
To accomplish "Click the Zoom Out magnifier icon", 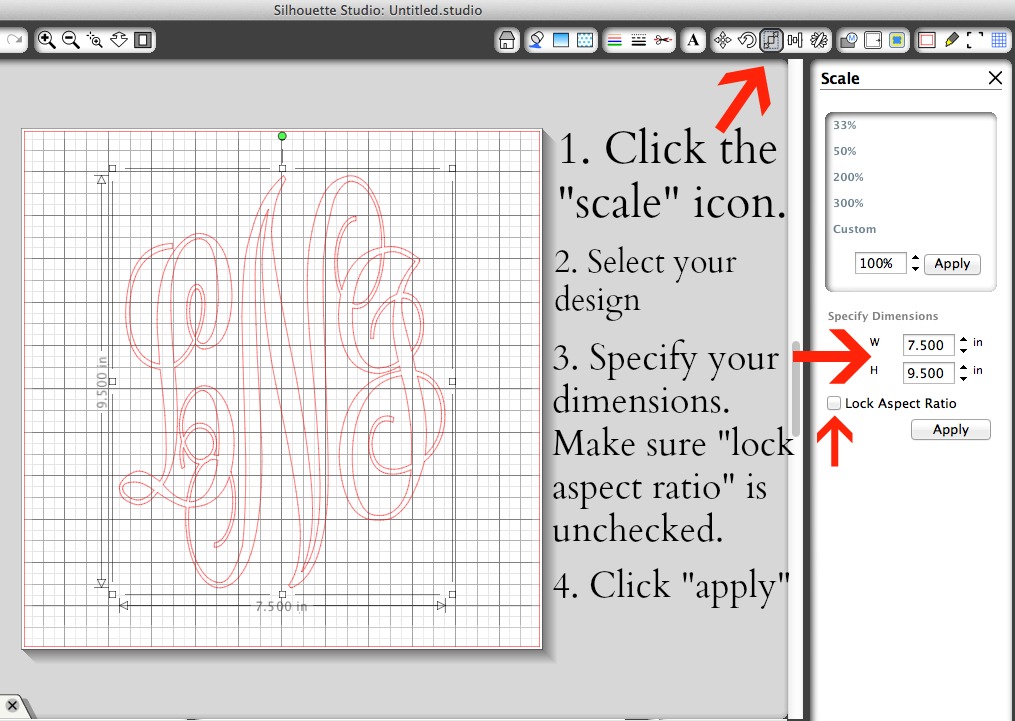I will 71,40.
